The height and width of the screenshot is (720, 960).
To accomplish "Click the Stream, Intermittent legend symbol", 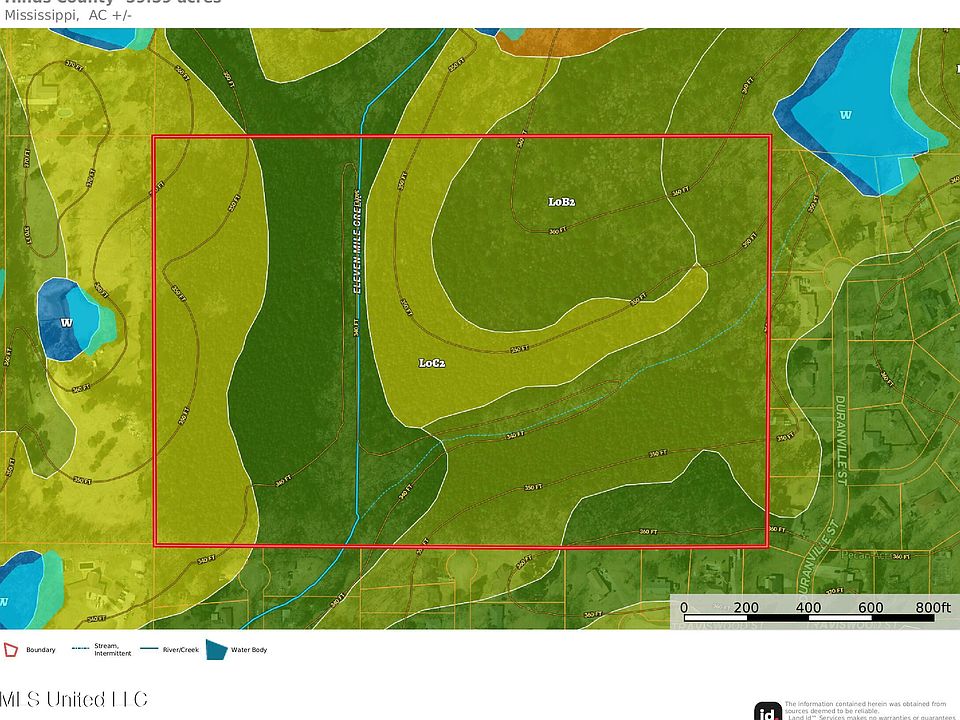I will tap(80, 649).
